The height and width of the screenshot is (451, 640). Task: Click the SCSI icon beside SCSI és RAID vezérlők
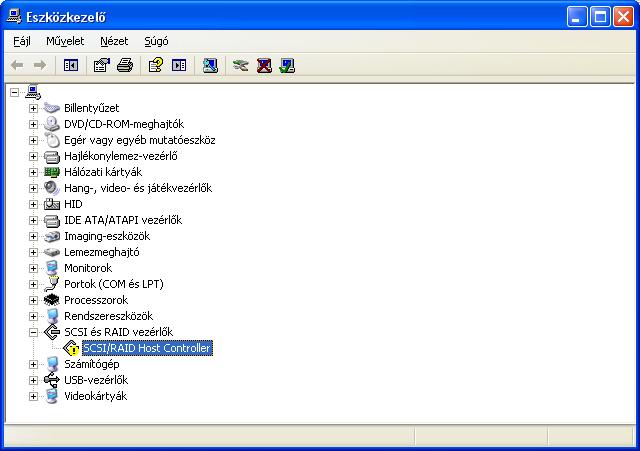[x=52, y=332]
